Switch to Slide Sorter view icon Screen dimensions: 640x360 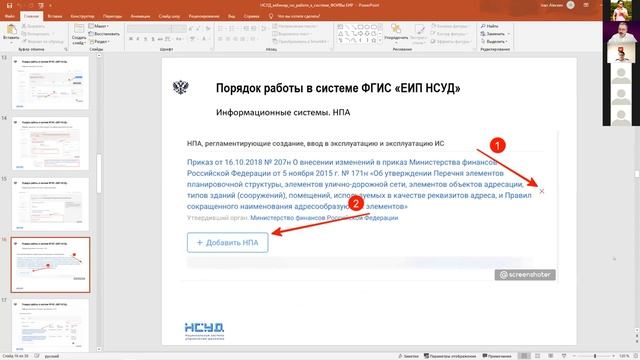coord(538,356)
